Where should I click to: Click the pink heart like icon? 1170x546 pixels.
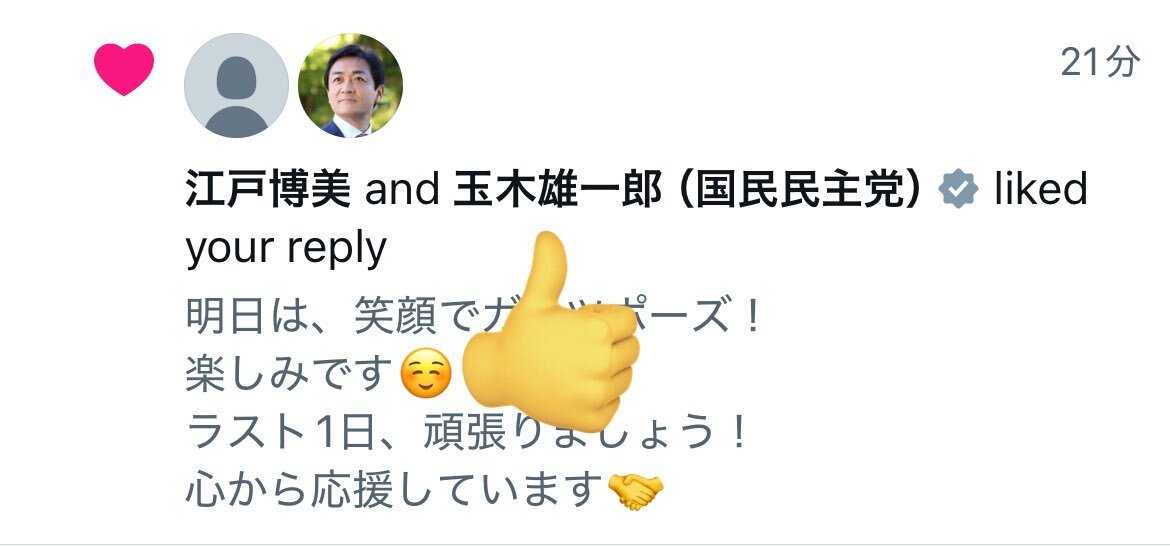pos(124,69)
